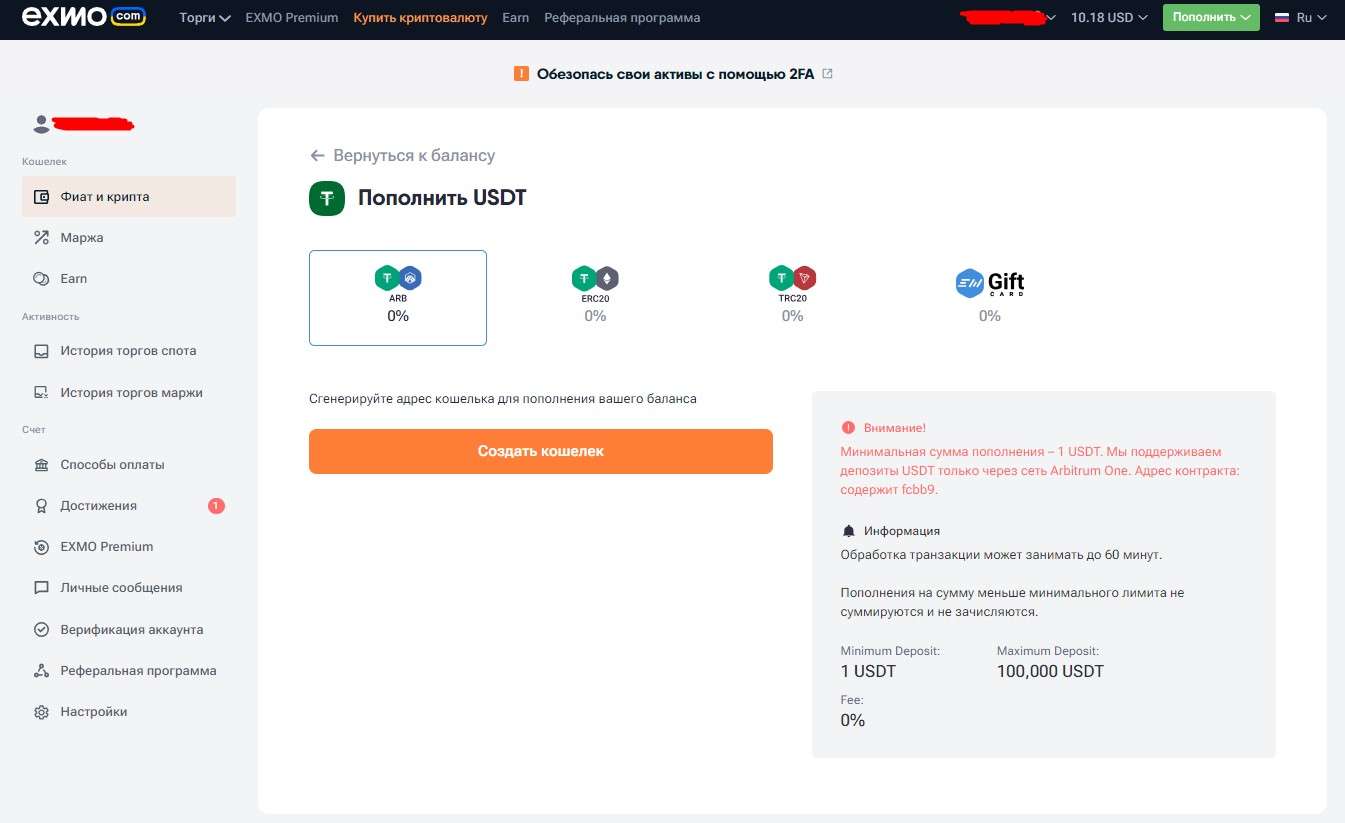Click the red Внимание alert icon
1345x823 pixels.
(x=848, y=427)
